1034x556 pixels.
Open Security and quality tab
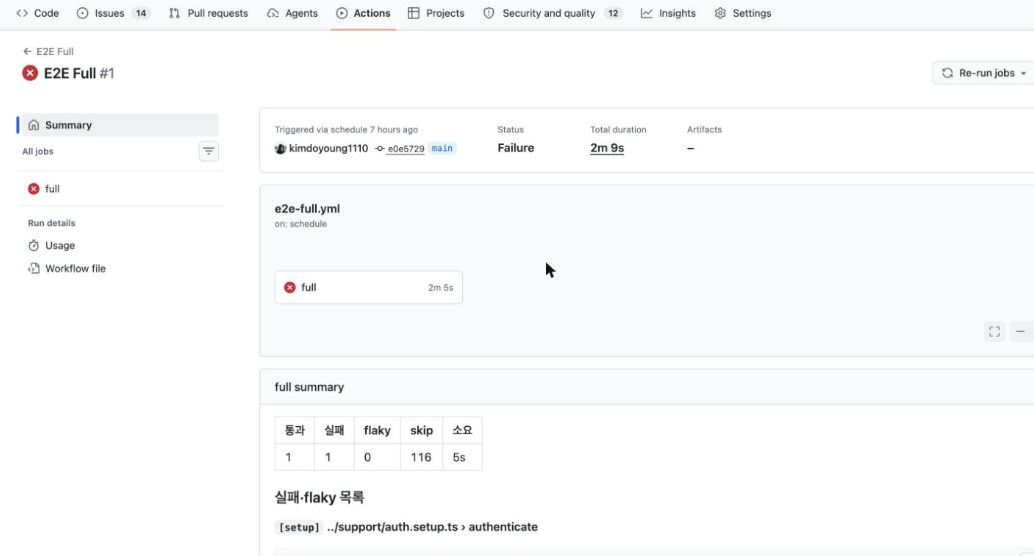[x=552, y=13]
